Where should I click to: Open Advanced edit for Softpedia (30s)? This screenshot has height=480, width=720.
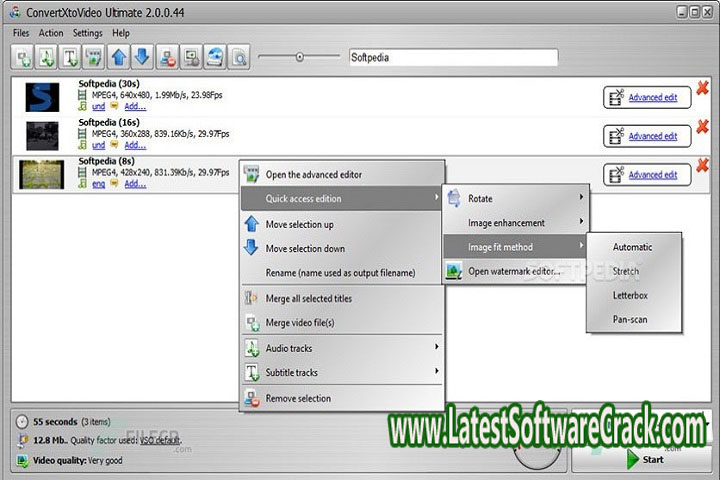[652, 98]
